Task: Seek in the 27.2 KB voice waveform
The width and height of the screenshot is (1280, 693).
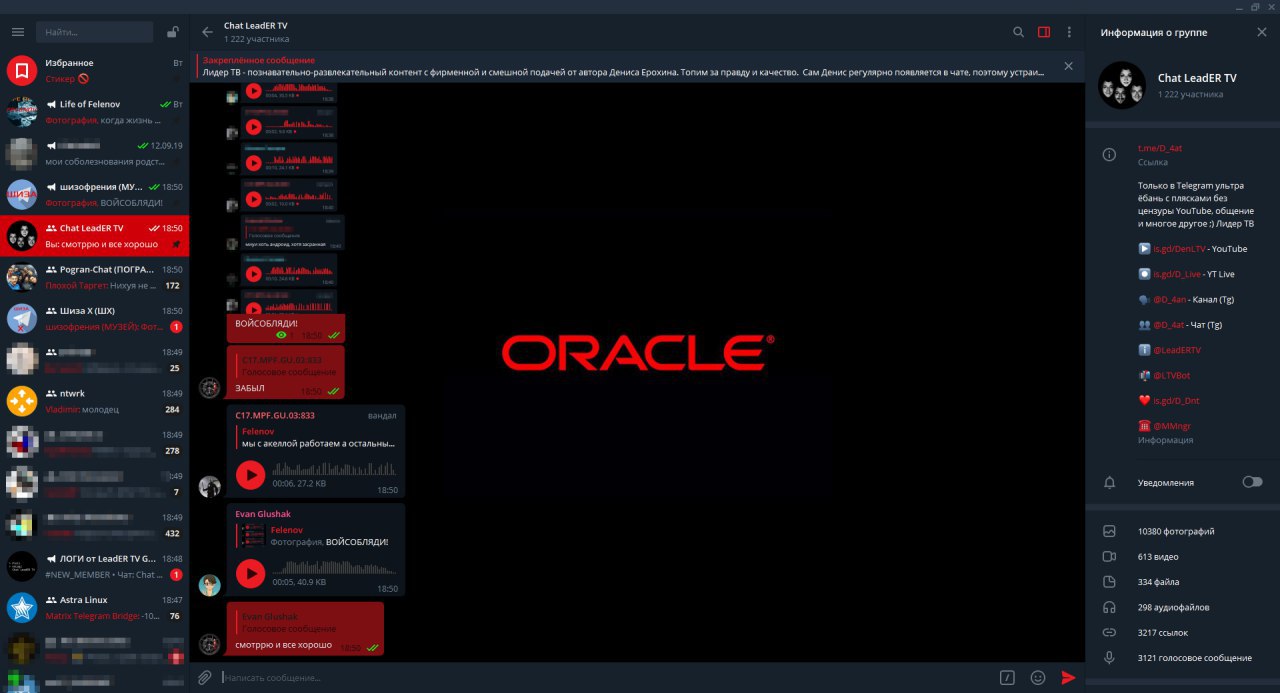Action: (x=334, y=468)
